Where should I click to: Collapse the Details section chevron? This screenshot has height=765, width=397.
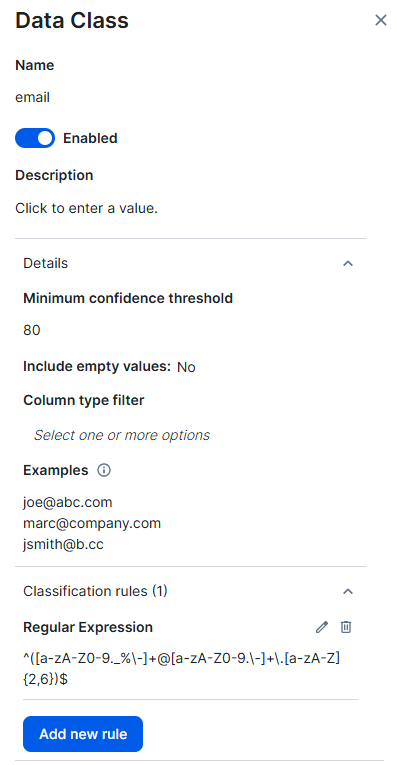point(348,263)
